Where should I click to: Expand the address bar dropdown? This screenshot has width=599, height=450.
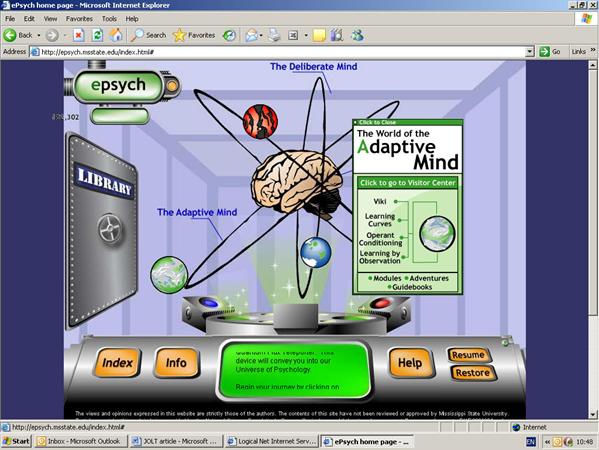pyautogui.click(x=529, y=52)
